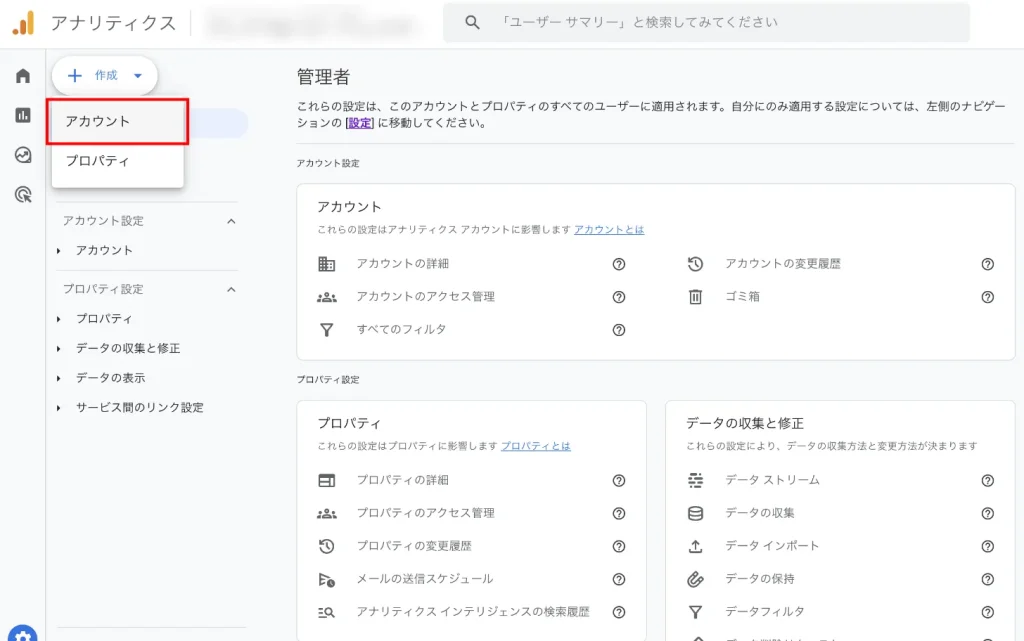Click the stream icon beside データ ストリーム
Screen dimensions: 1024x641
pyautogui.click(x=696, y=480)
